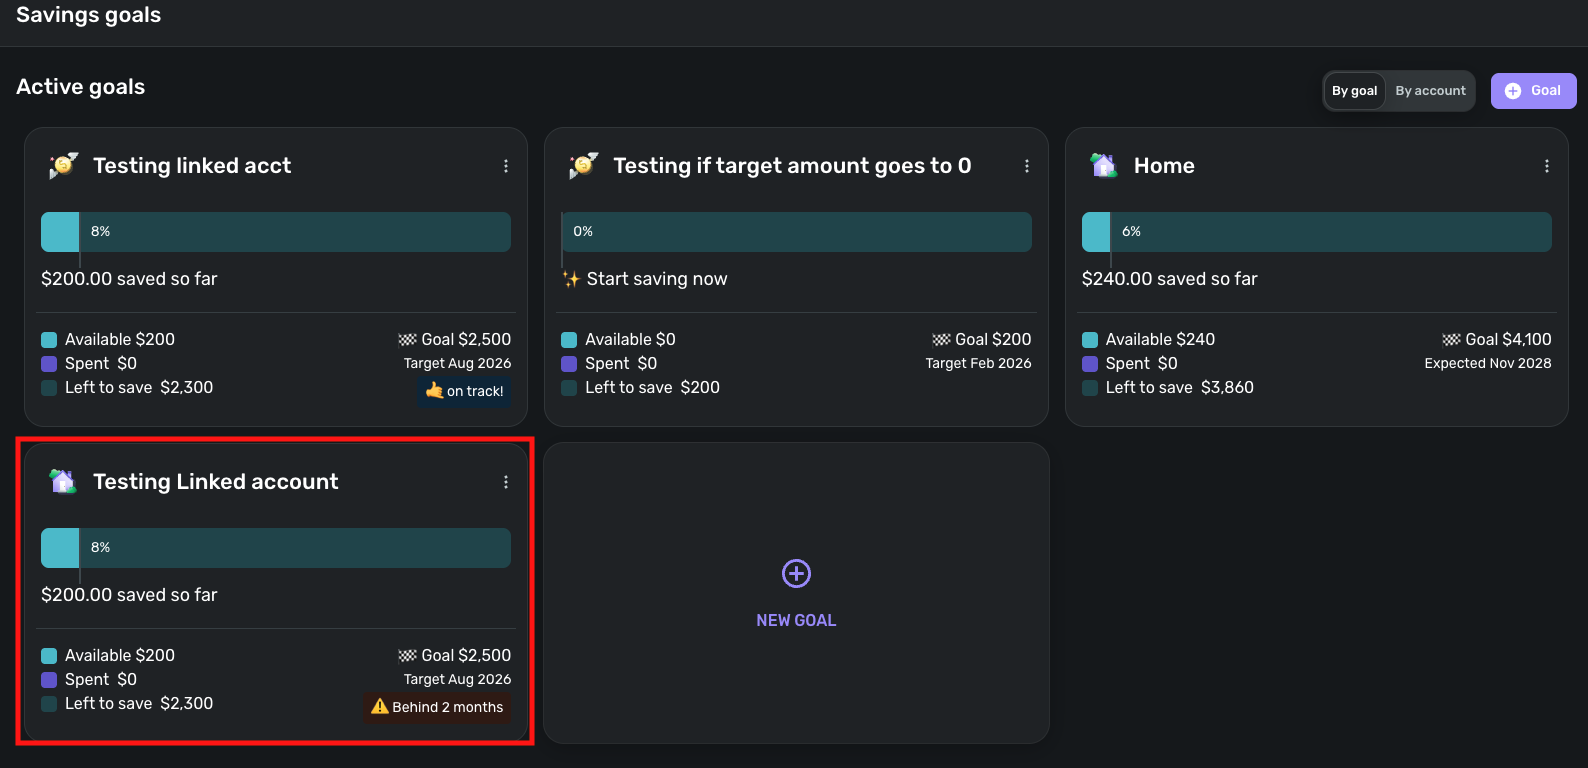Click the 8% progress bar on Testing Linked account

tap(276, 548)
